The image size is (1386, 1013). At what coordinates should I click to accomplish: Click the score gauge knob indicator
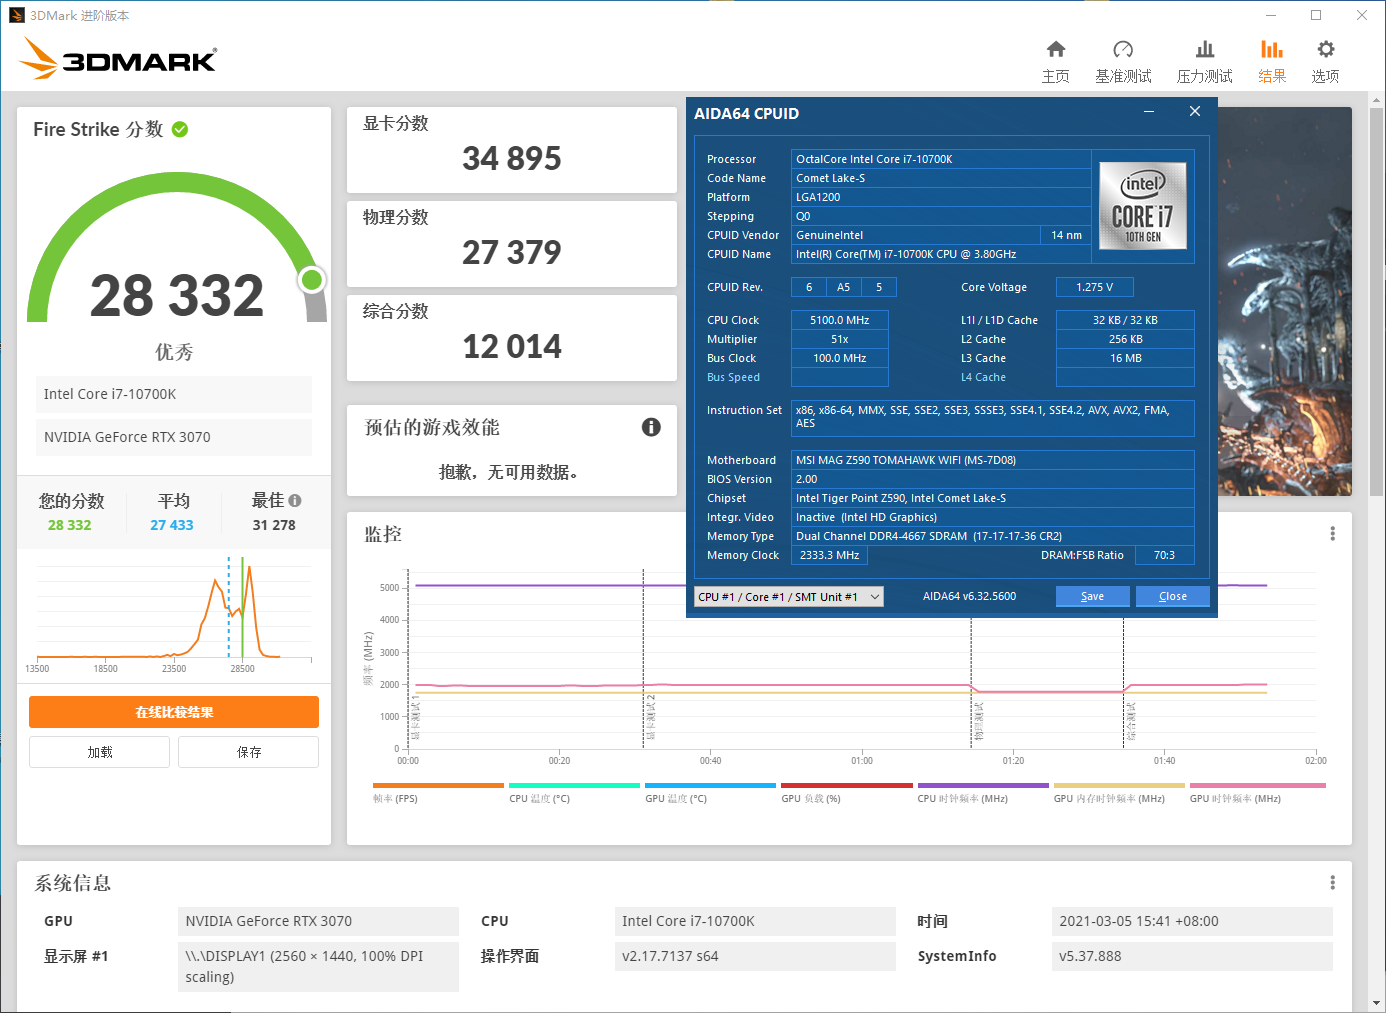312,280
